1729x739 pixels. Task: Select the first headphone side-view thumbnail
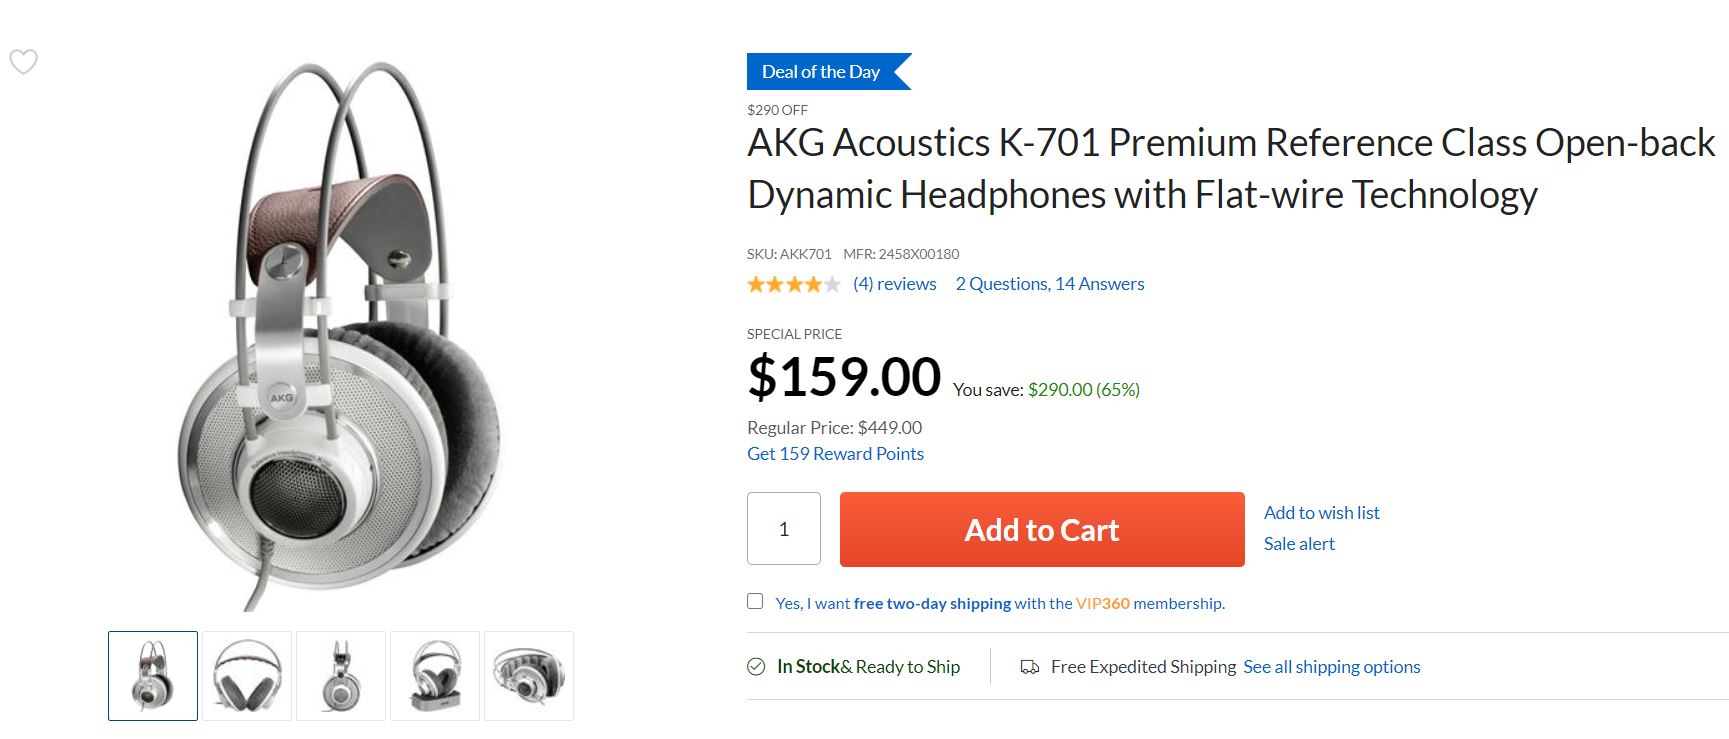point(153,676)
